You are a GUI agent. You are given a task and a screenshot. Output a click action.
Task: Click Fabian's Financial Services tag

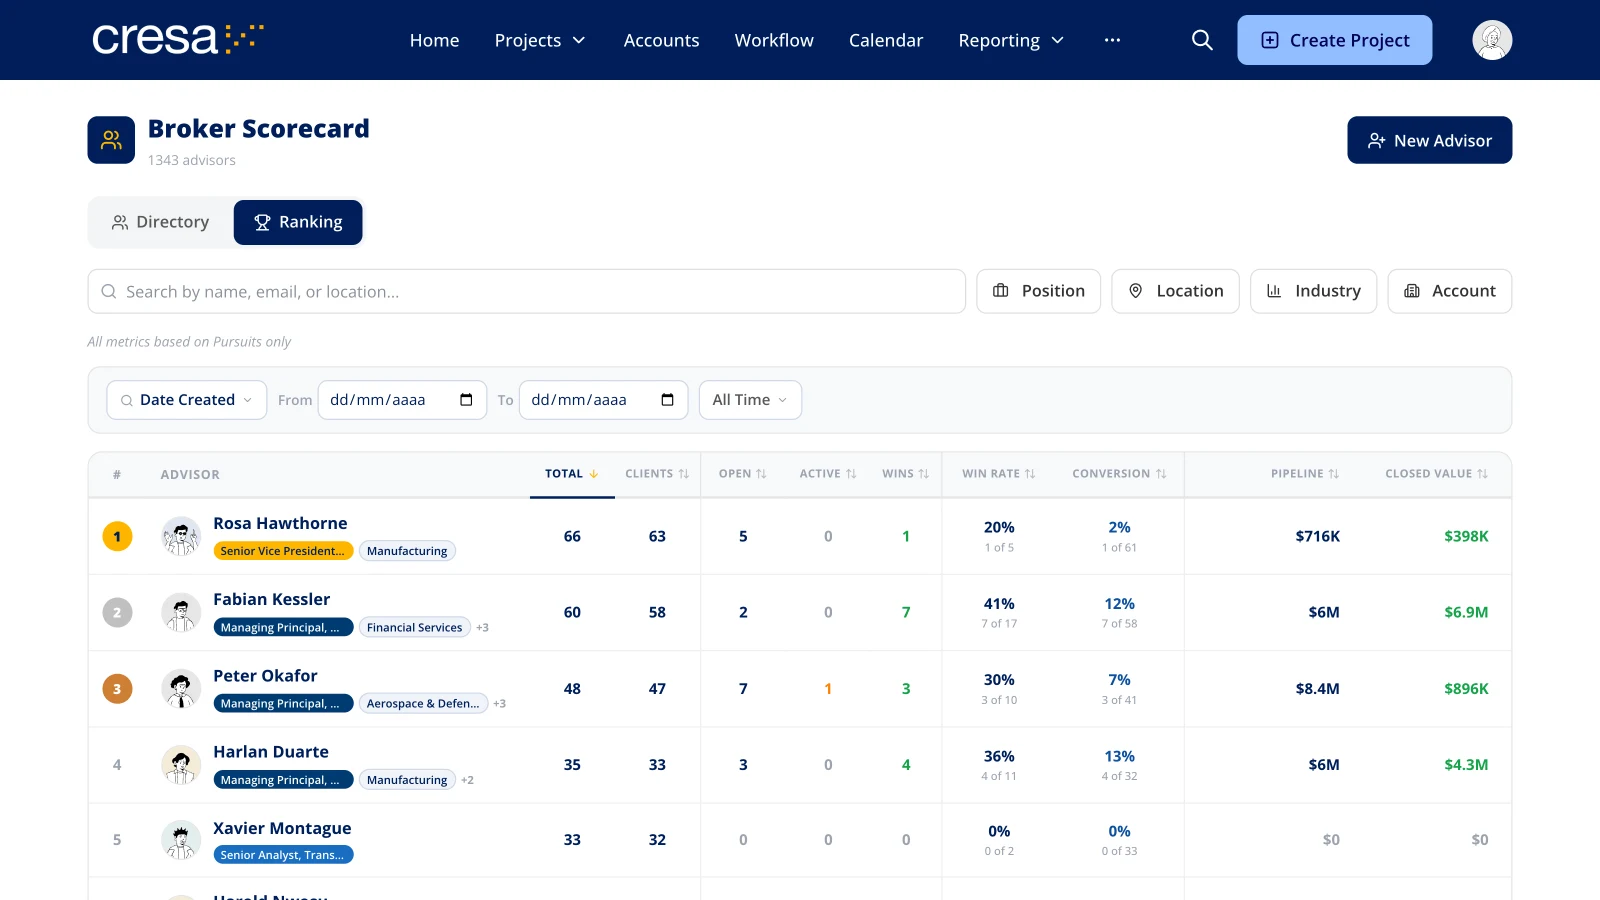coord(414,627)
